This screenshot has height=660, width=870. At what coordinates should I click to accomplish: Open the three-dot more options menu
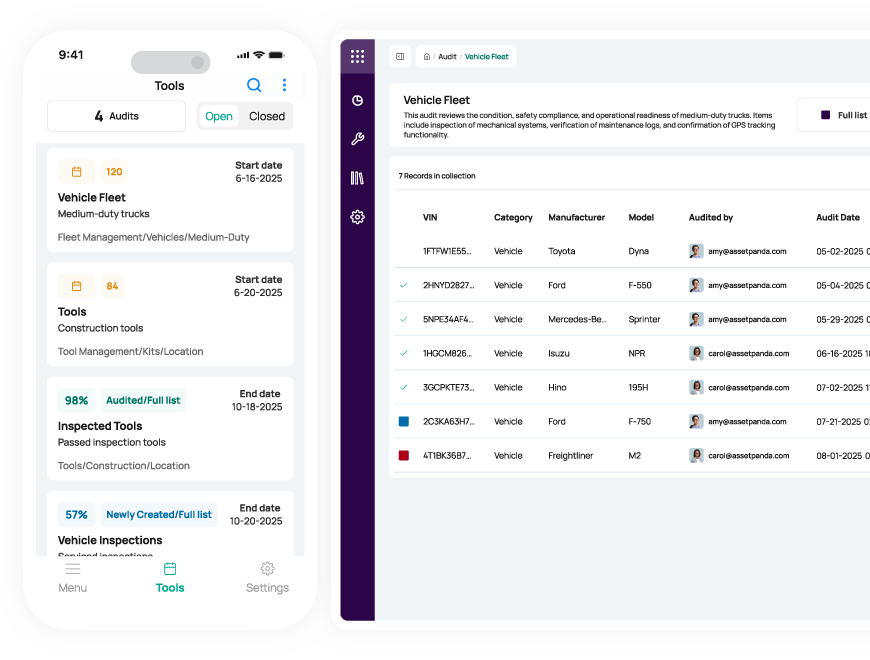click(284, 86)
